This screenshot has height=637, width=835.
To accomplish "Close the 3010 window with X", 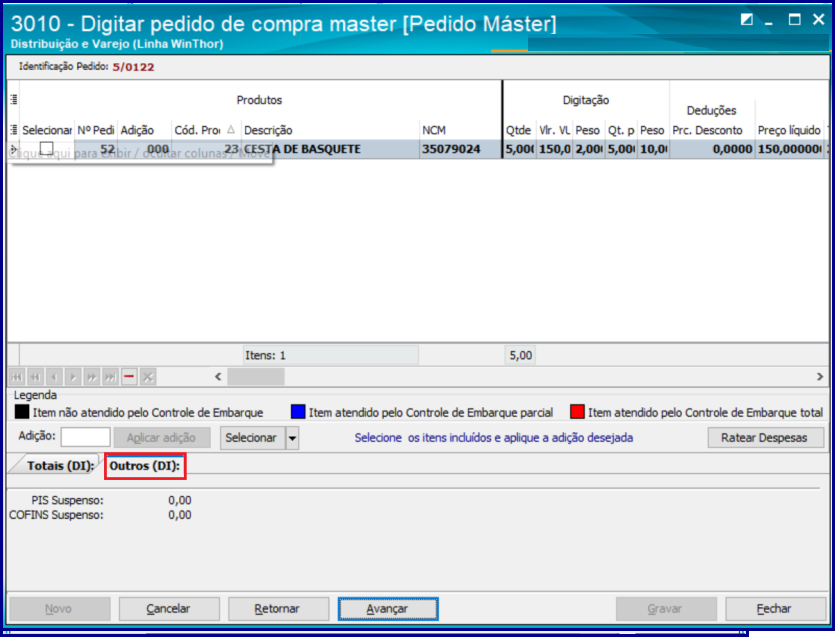I will click(x=818, y=20).
